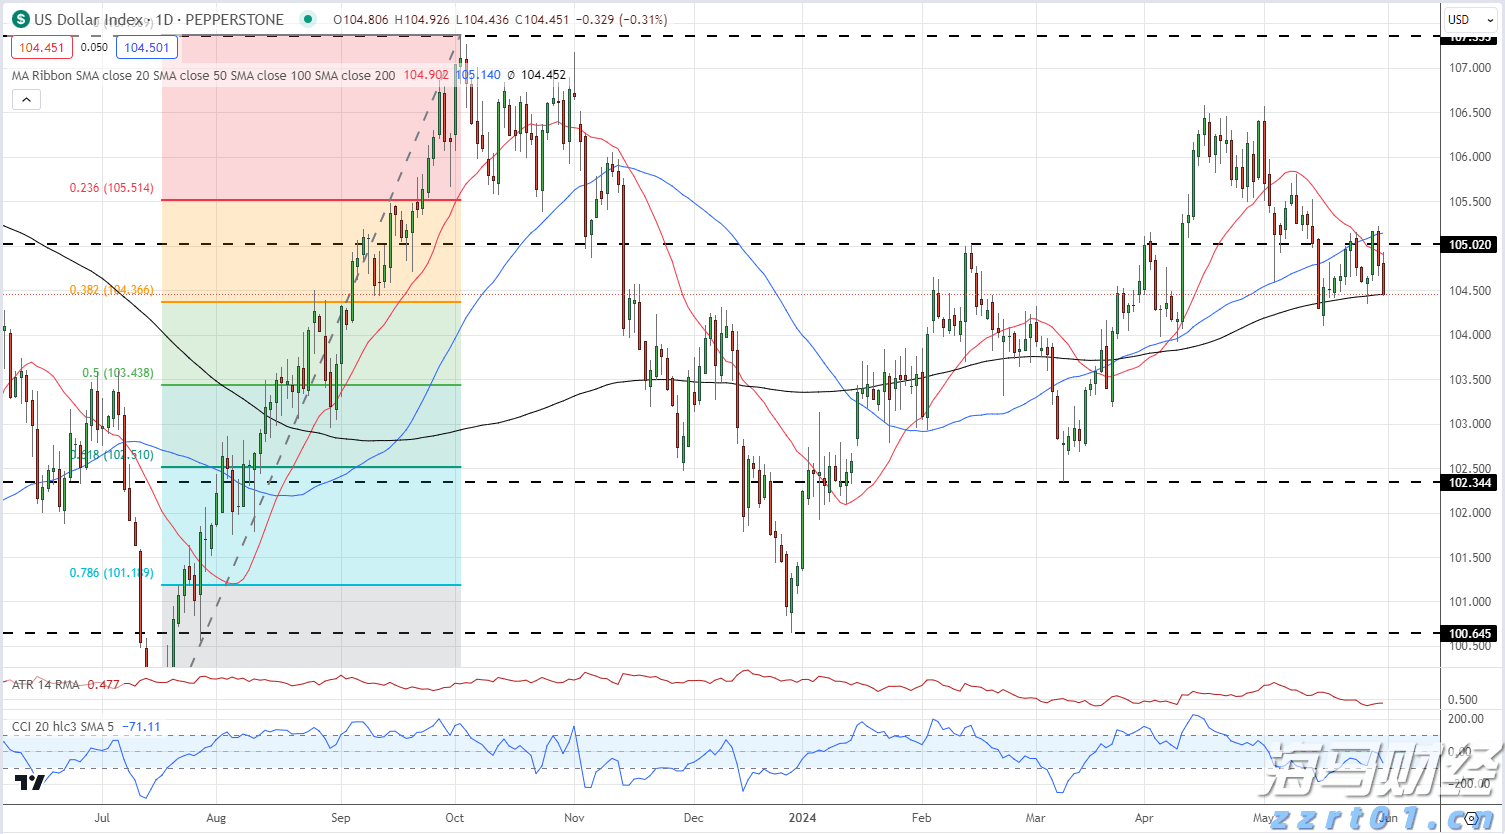Click the 2024 label on the time axis
This screenshot has height=834, width=1505.
pyautogui.click(x=802, y=818)
